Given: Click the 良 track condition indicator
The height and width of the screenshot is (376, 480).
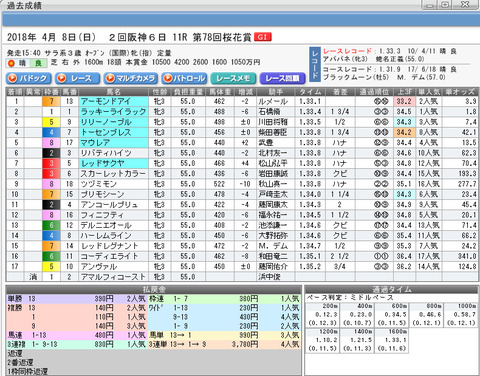Looking at the screenshot, I should click(38, 63).
